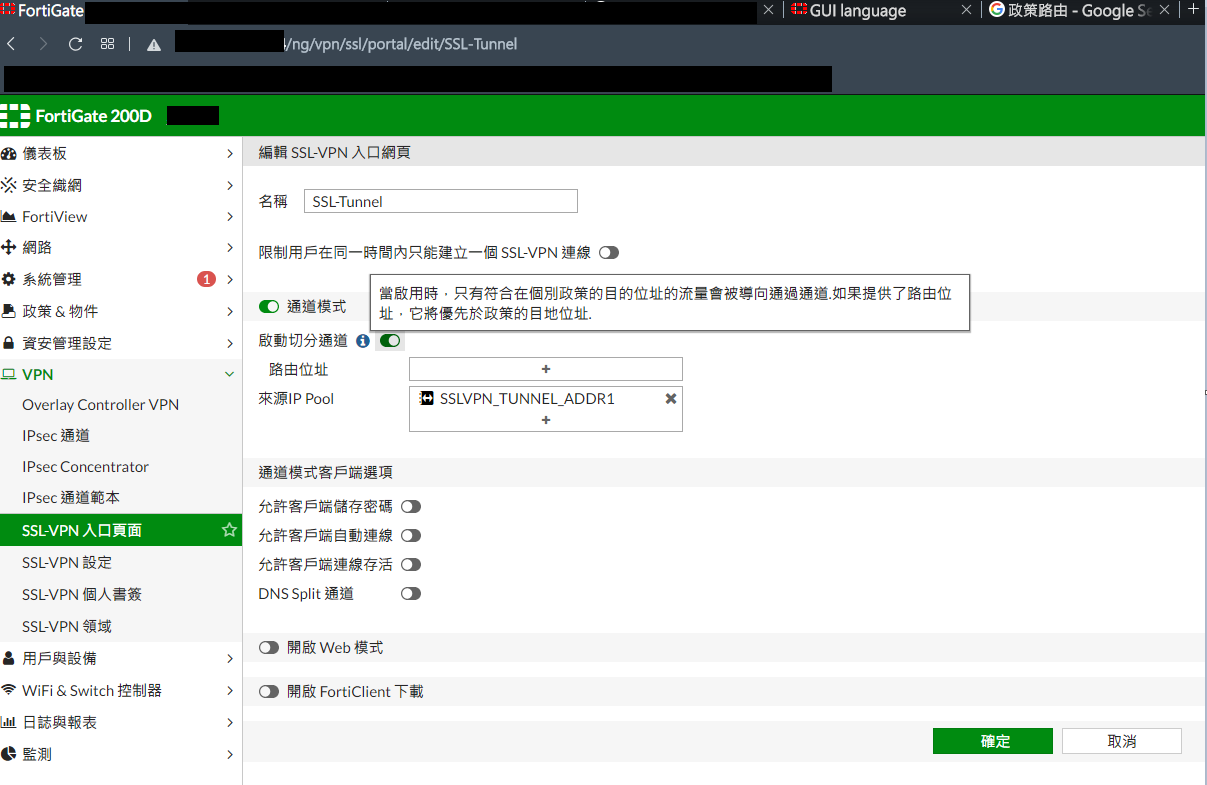Click the WiFi & Switch wireless icon
The height and width of the screenshot is (785, 1207).
point(9,690)
